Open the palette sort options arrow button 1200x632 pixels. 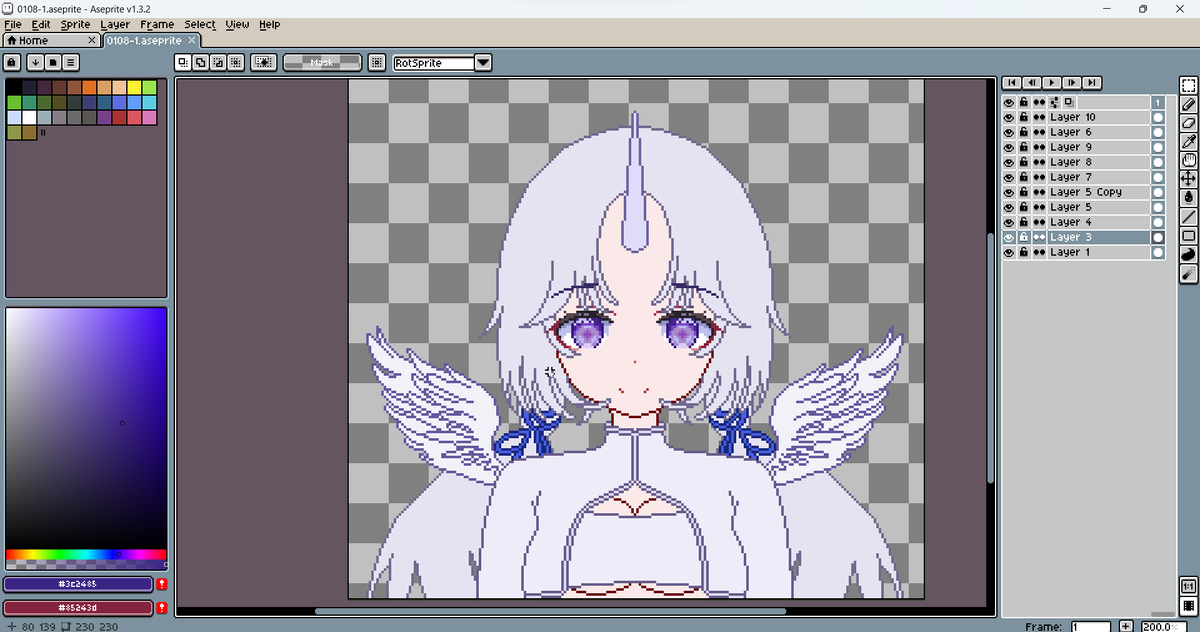35,62
